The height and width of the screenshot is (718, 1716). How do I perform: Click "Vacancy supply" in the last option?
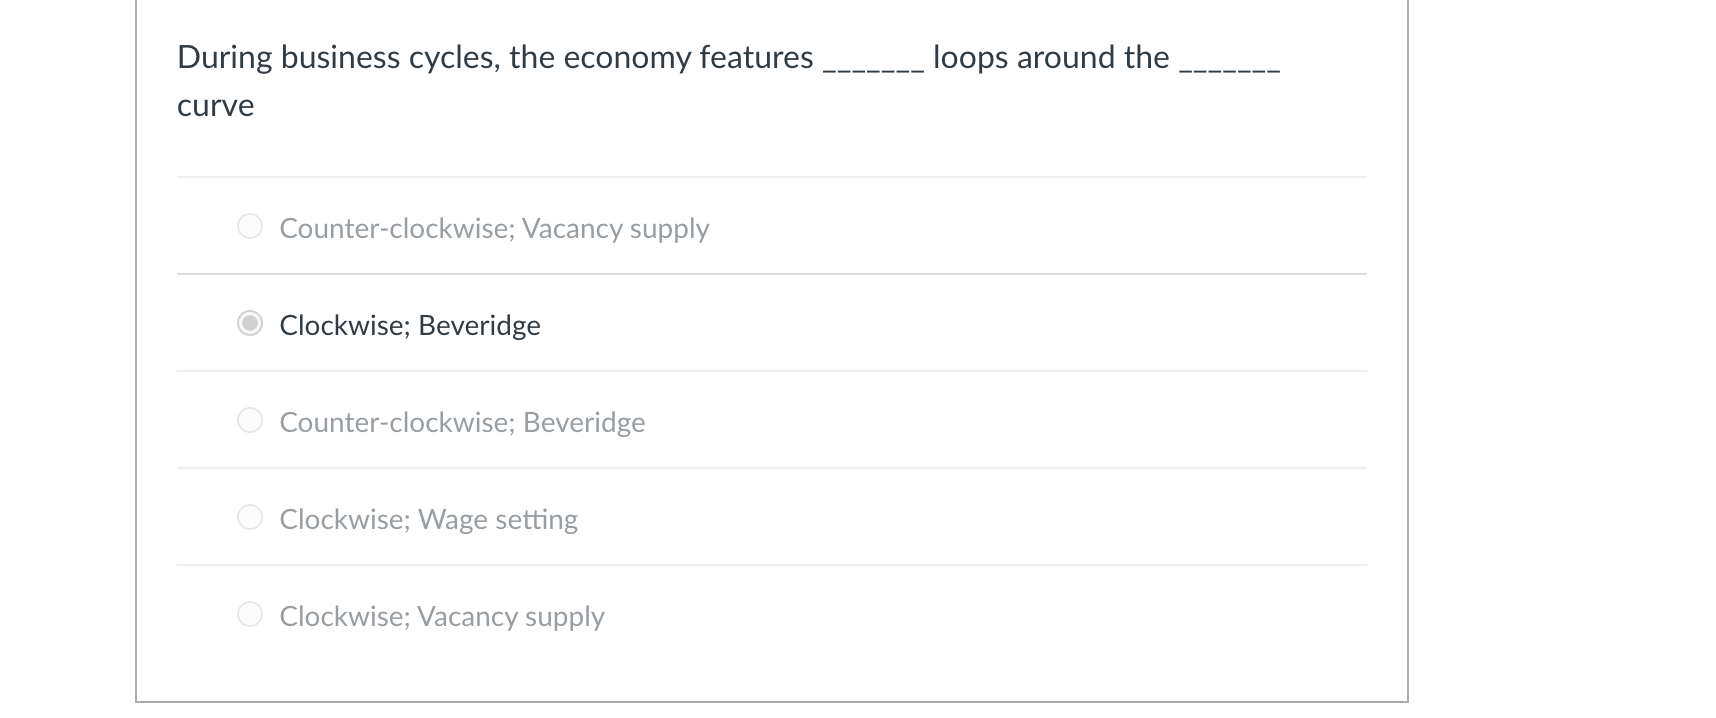(x=510, y=616)
